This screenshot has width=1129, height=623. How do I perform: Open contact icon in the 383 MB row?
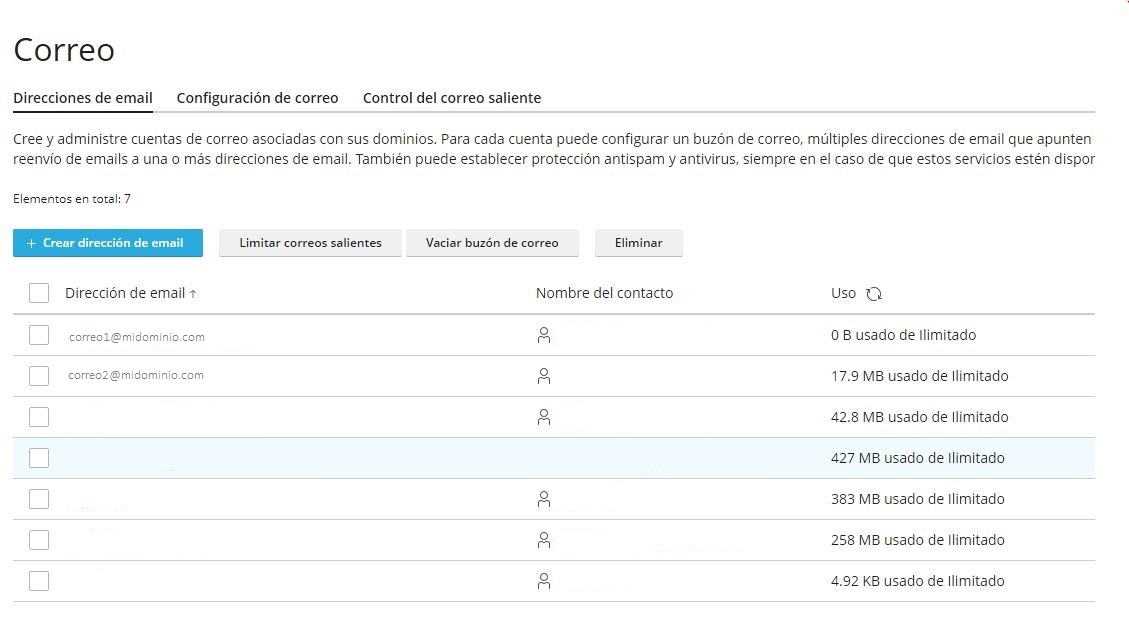(x=544, y=499)
